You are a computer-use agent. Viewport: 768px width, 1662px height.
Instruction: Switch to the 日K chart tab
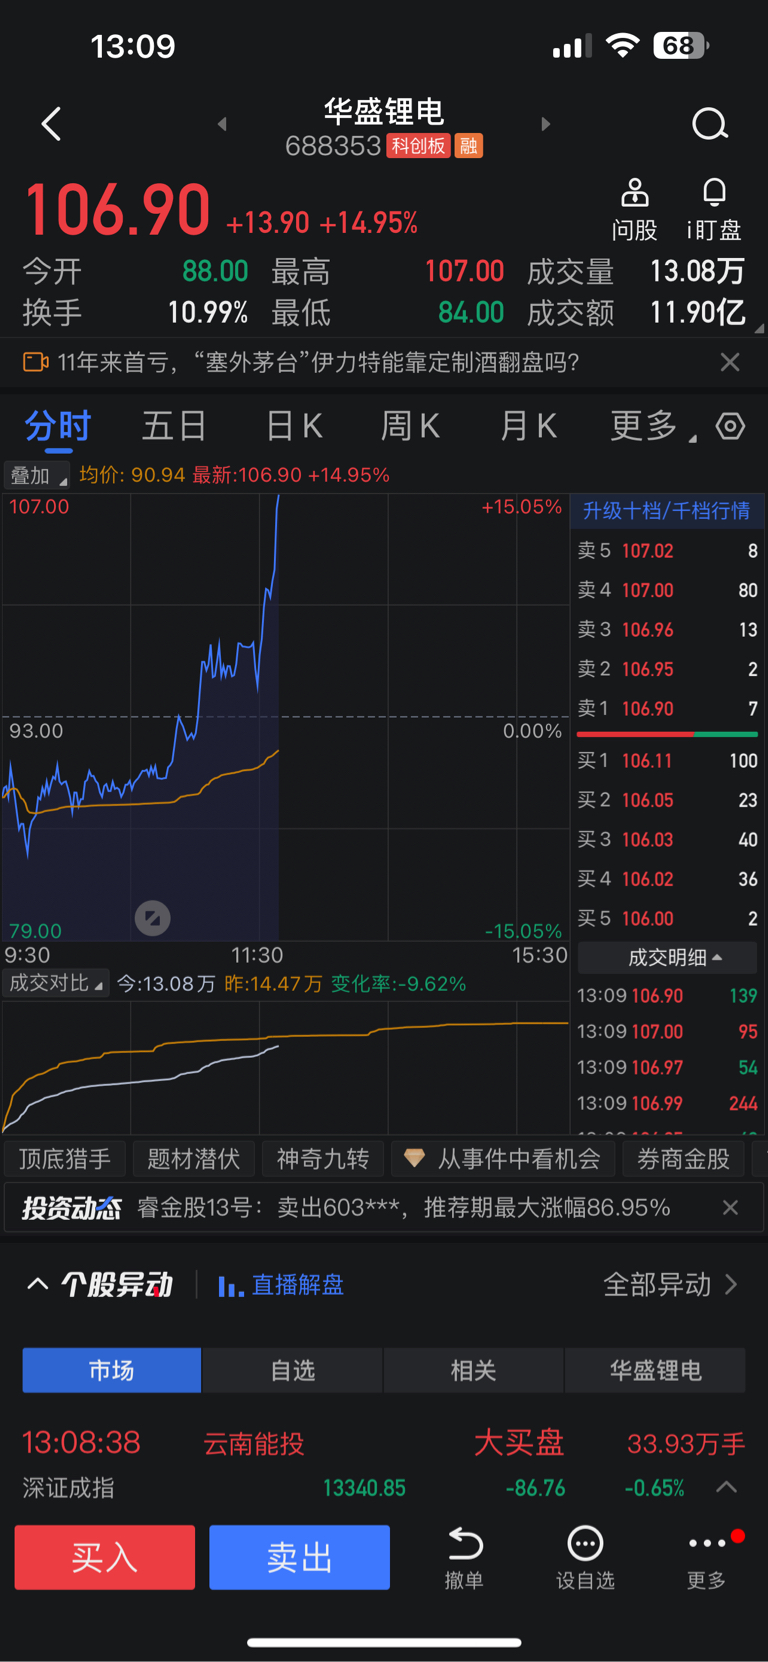(x=294, y=426)
